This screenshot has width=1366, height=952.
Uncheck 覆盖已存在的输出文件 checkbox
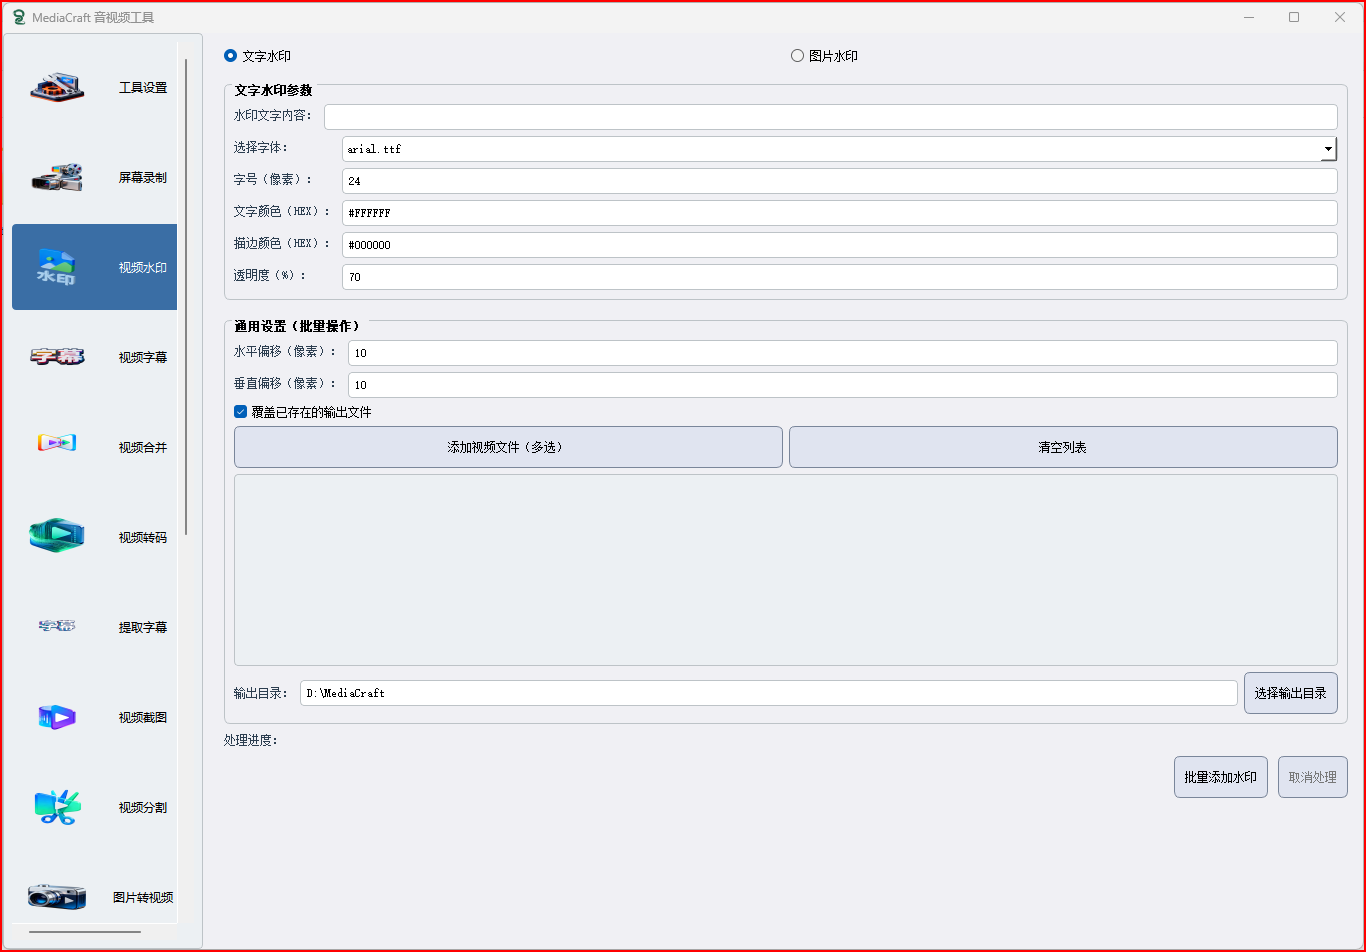pos(241,412)
